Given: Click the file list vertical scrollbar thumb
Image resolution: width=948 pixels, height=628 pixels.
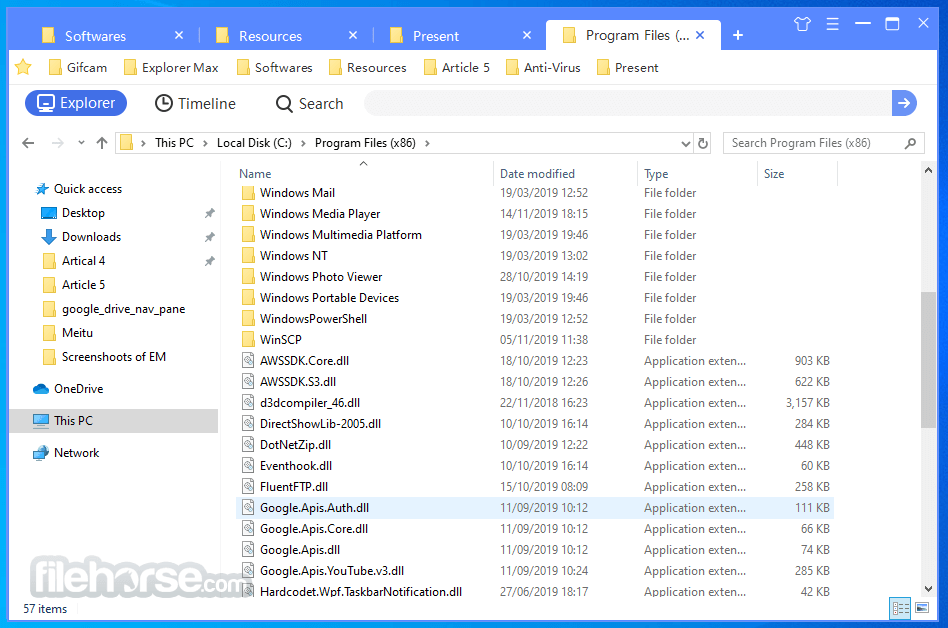Looking at the screenshot, I should click(x=928, y=360).
